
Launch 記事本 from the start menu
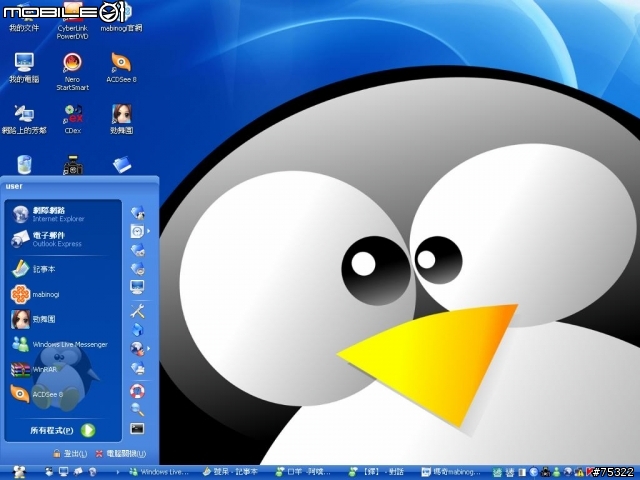[61, 269]
